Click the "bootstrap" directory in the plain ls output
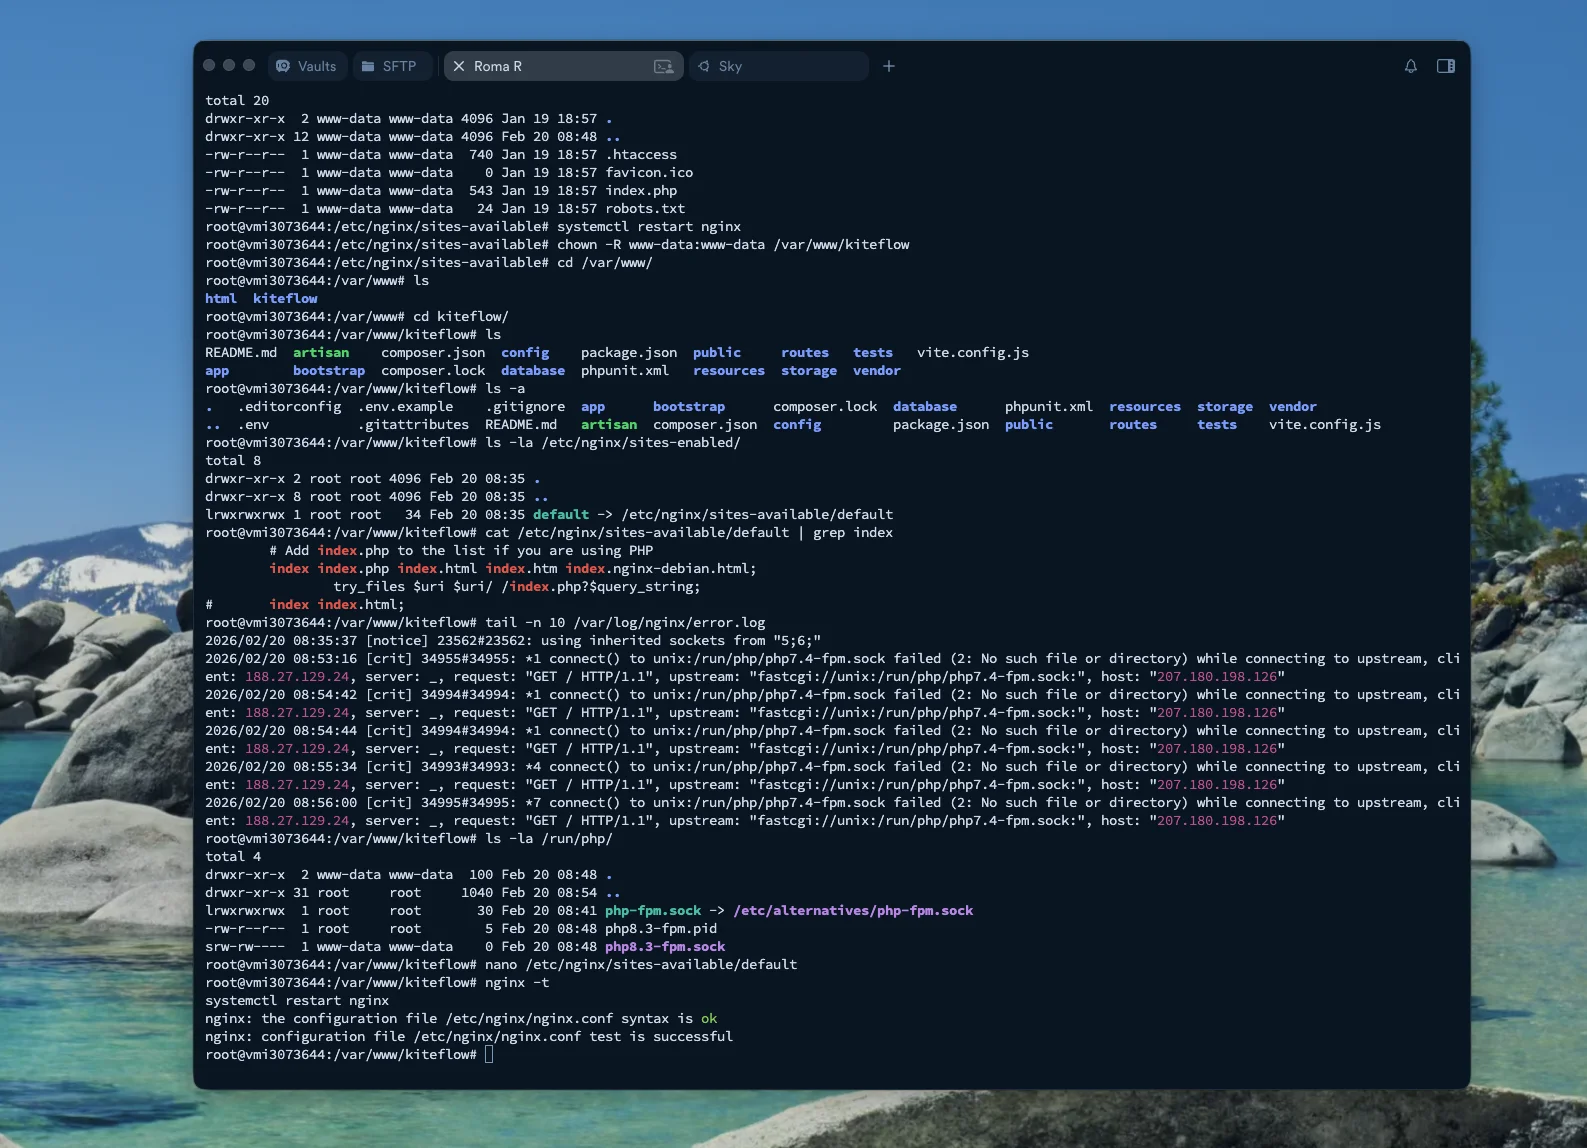This screenshot has width=1587, height=1148. (x=329, y=370)
